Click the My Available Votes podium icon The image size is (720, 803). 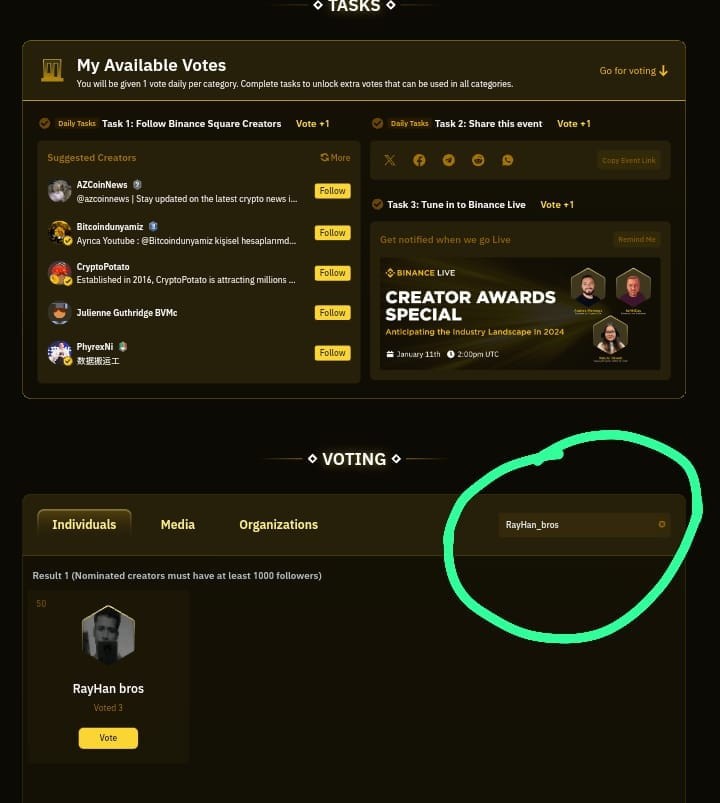52,70
